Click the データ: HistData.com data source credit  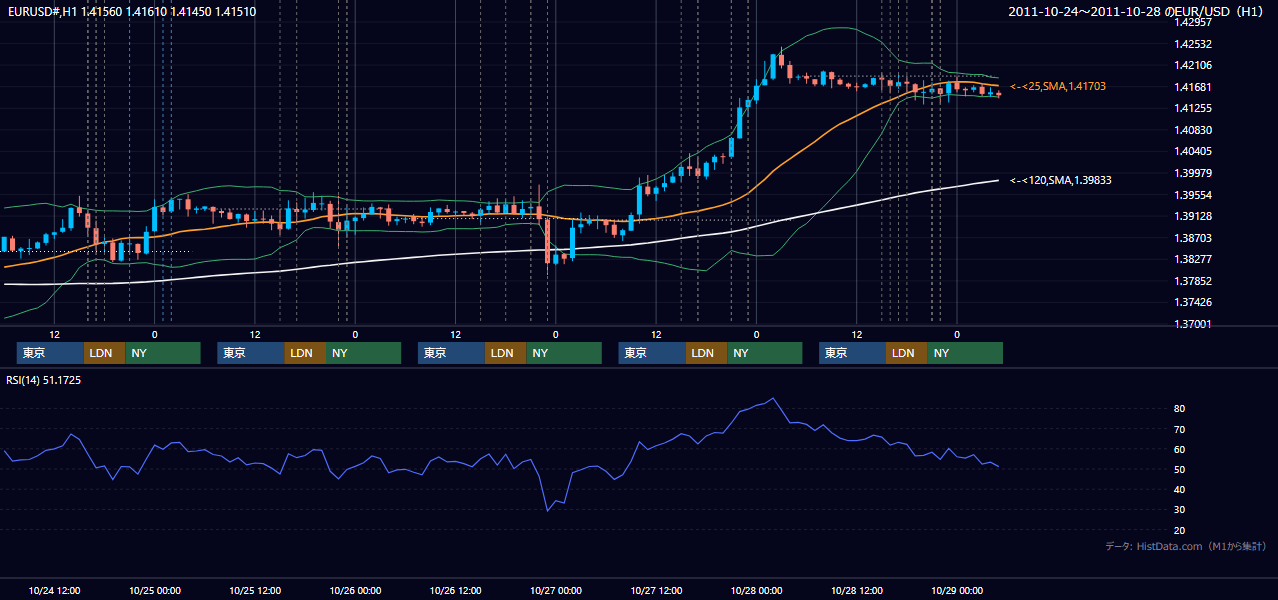[1186, 546]
